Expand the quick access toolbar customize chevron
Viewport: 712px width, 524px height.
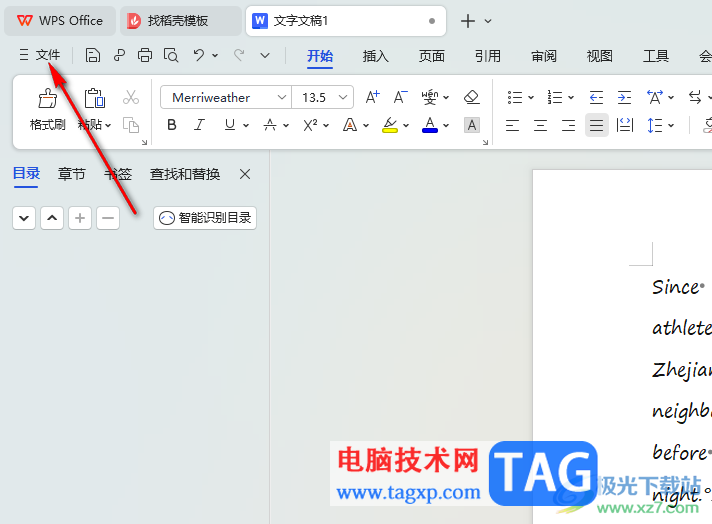265,55
